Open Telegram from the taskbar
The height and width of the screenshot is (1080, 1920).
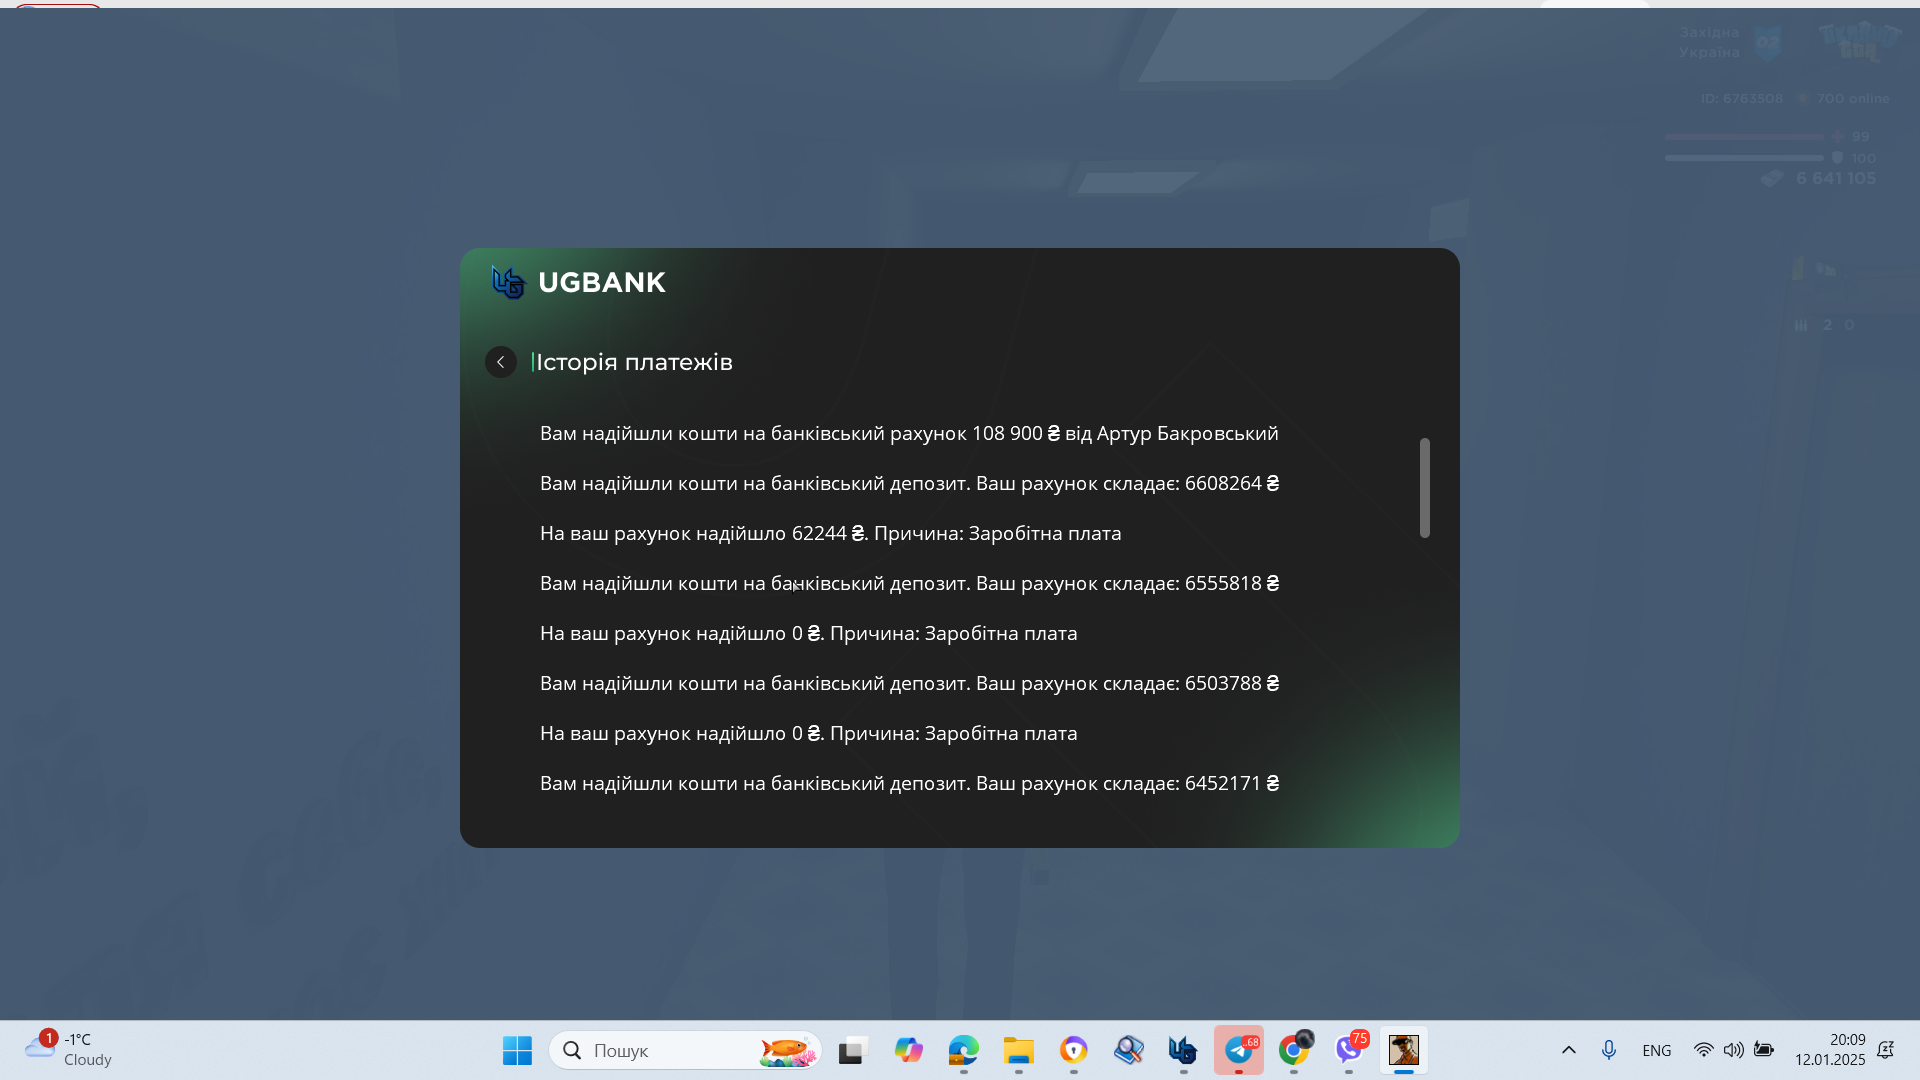click(1239, 1050)
